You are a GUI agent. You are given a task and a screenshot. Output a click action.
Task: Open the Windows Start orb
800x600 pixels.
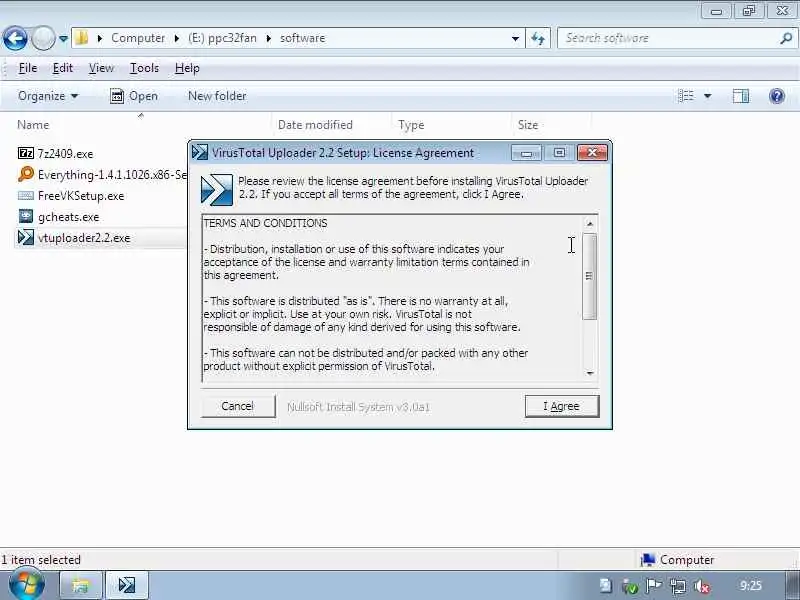[x=27, y=585]
